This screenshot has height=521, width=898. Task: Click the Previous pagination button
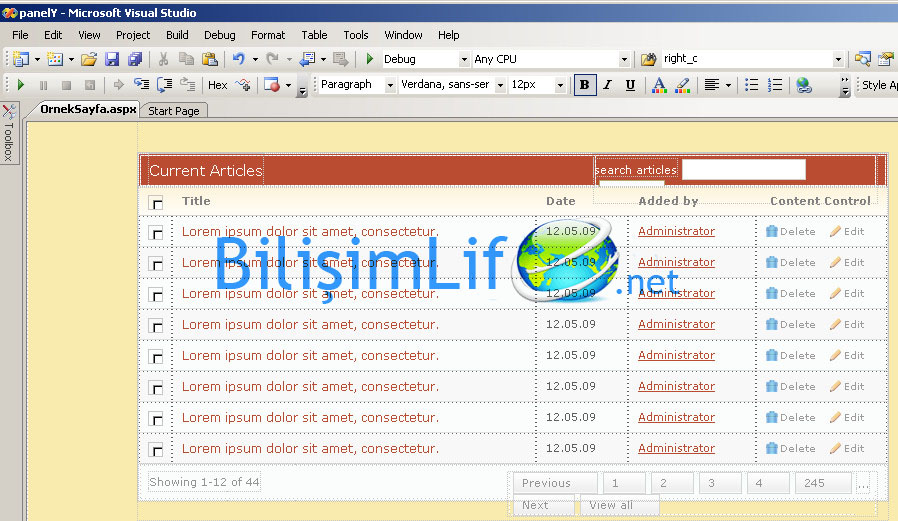[x=554, y=483]
